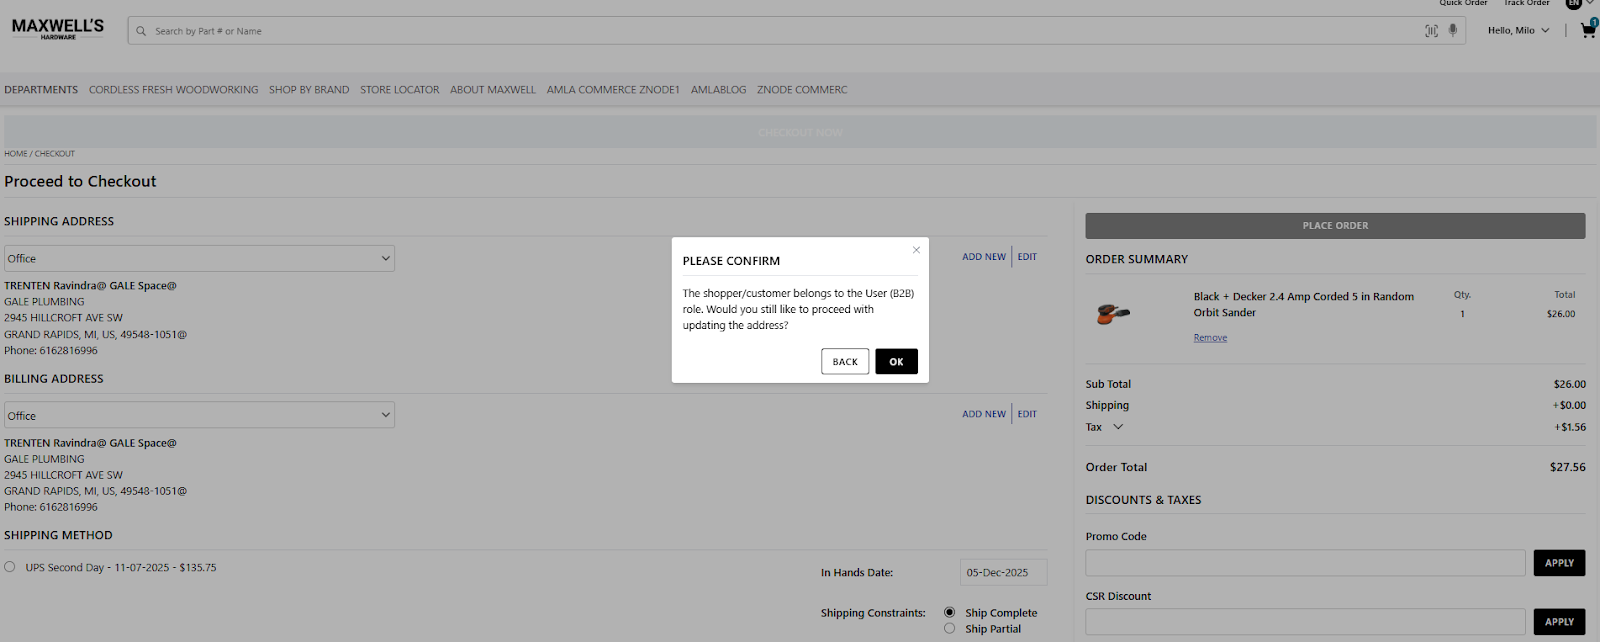1600x642 pixels.
Task: Open the shipping address Office dropdown
Action: click(199, 258)
